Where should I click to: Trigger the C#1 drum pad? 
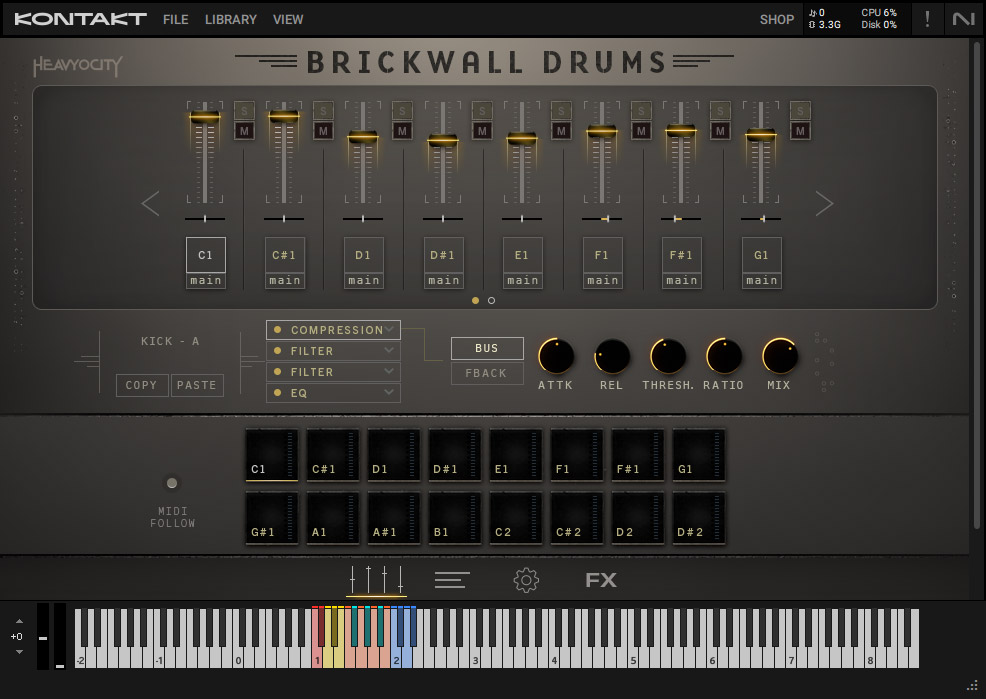(333, 454)
